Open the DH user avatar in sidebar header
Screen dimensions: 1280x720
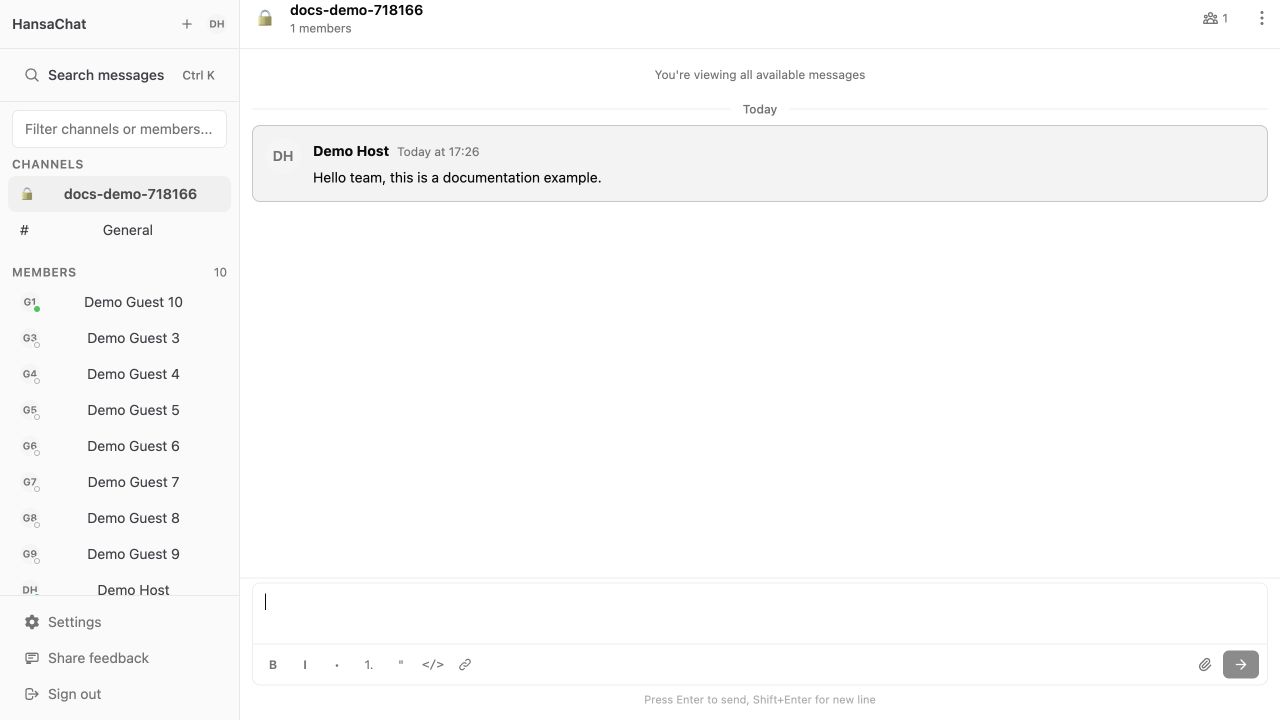point(217,24)
